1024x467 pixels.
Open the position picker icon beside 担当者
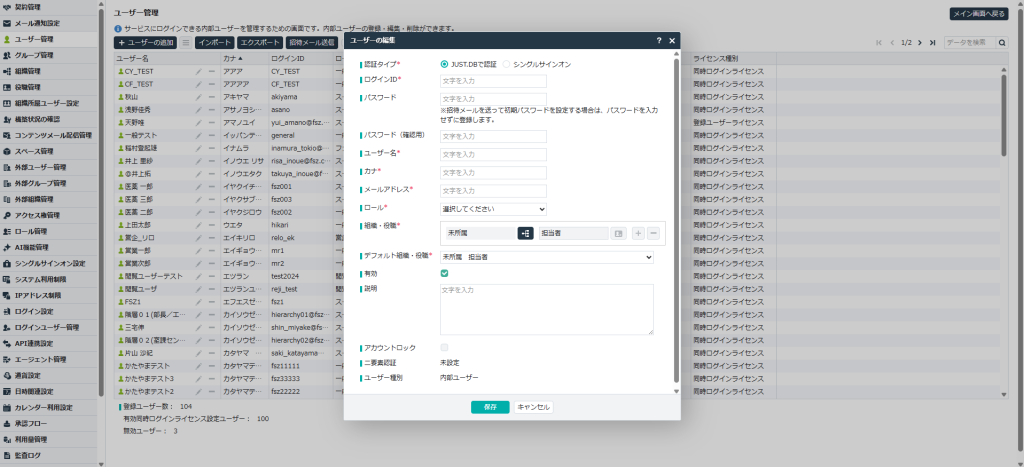pyautogui.click(x=618, y=233)
